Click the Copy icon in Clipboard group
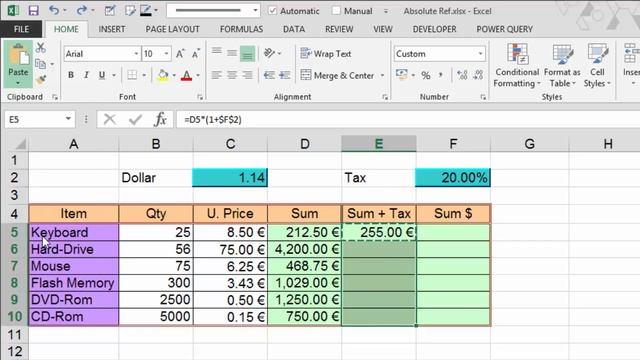 pyautogui.click(x=40, y=64)
